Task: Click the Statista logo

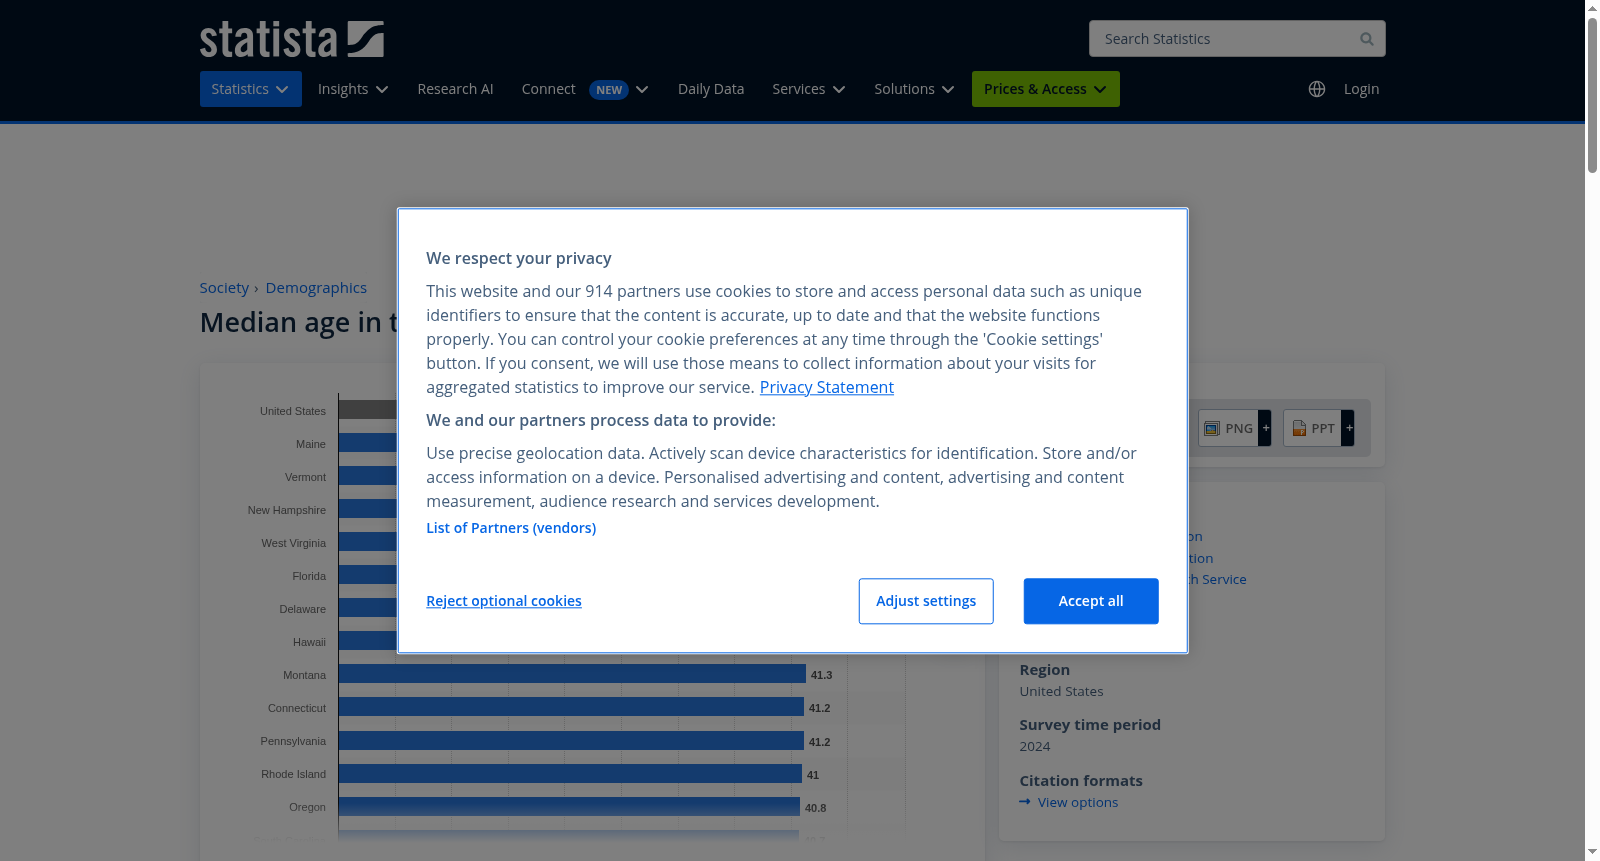Action: (x=291, y=39)
